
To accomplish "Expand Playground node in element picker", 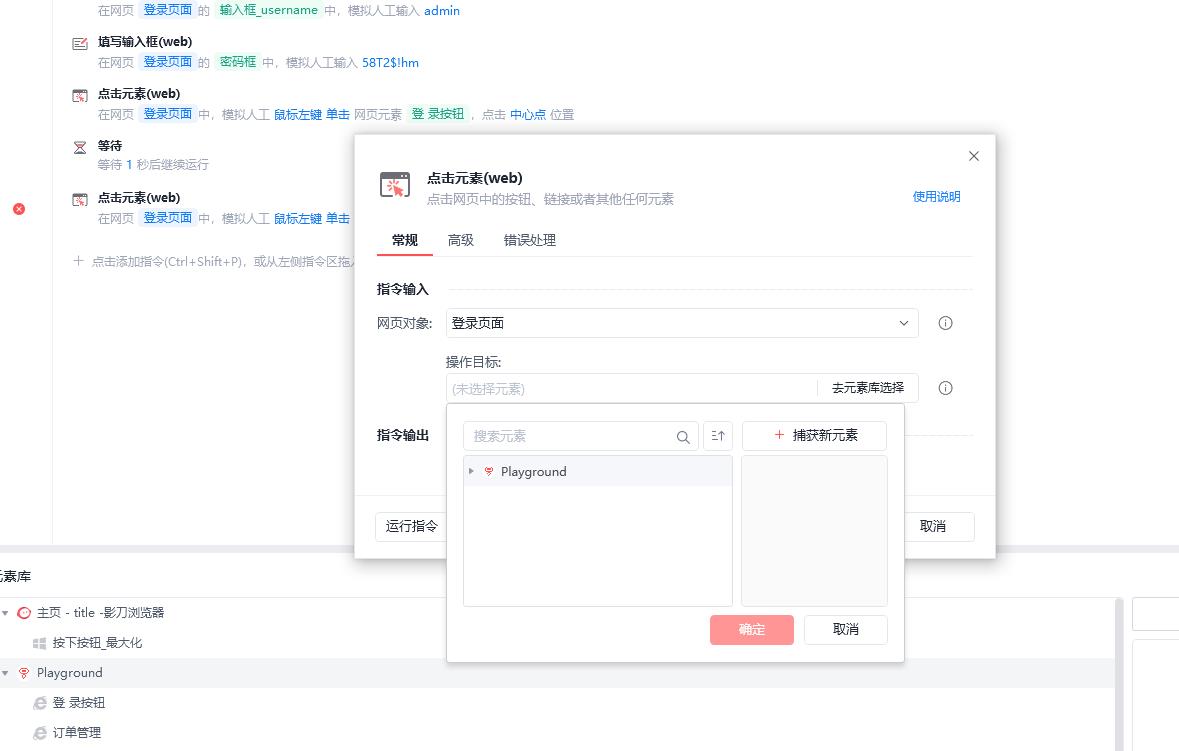I will (x=471, y=471).
